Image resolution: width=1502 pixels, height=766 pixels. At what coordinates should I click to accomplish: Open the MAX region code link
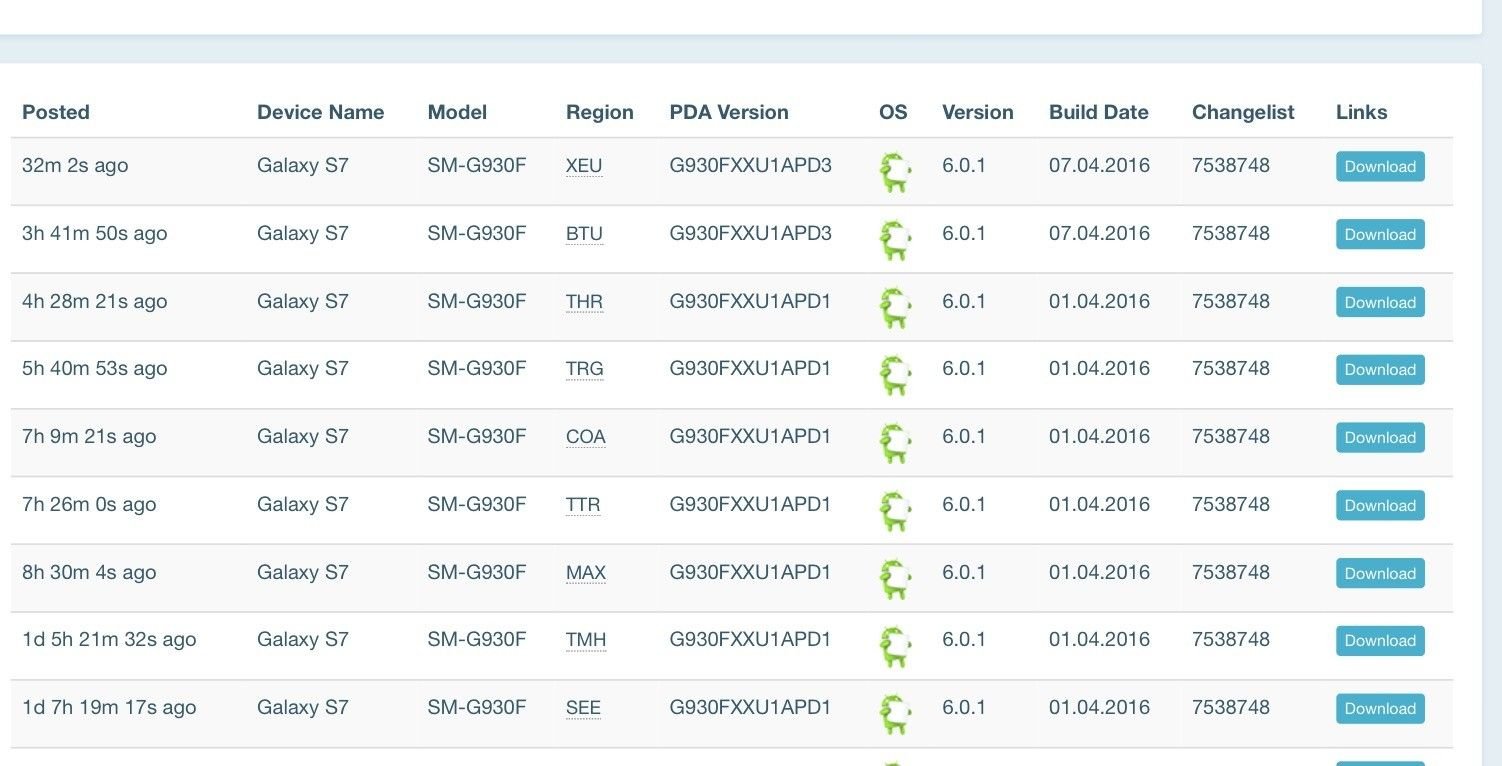[586, 573]
